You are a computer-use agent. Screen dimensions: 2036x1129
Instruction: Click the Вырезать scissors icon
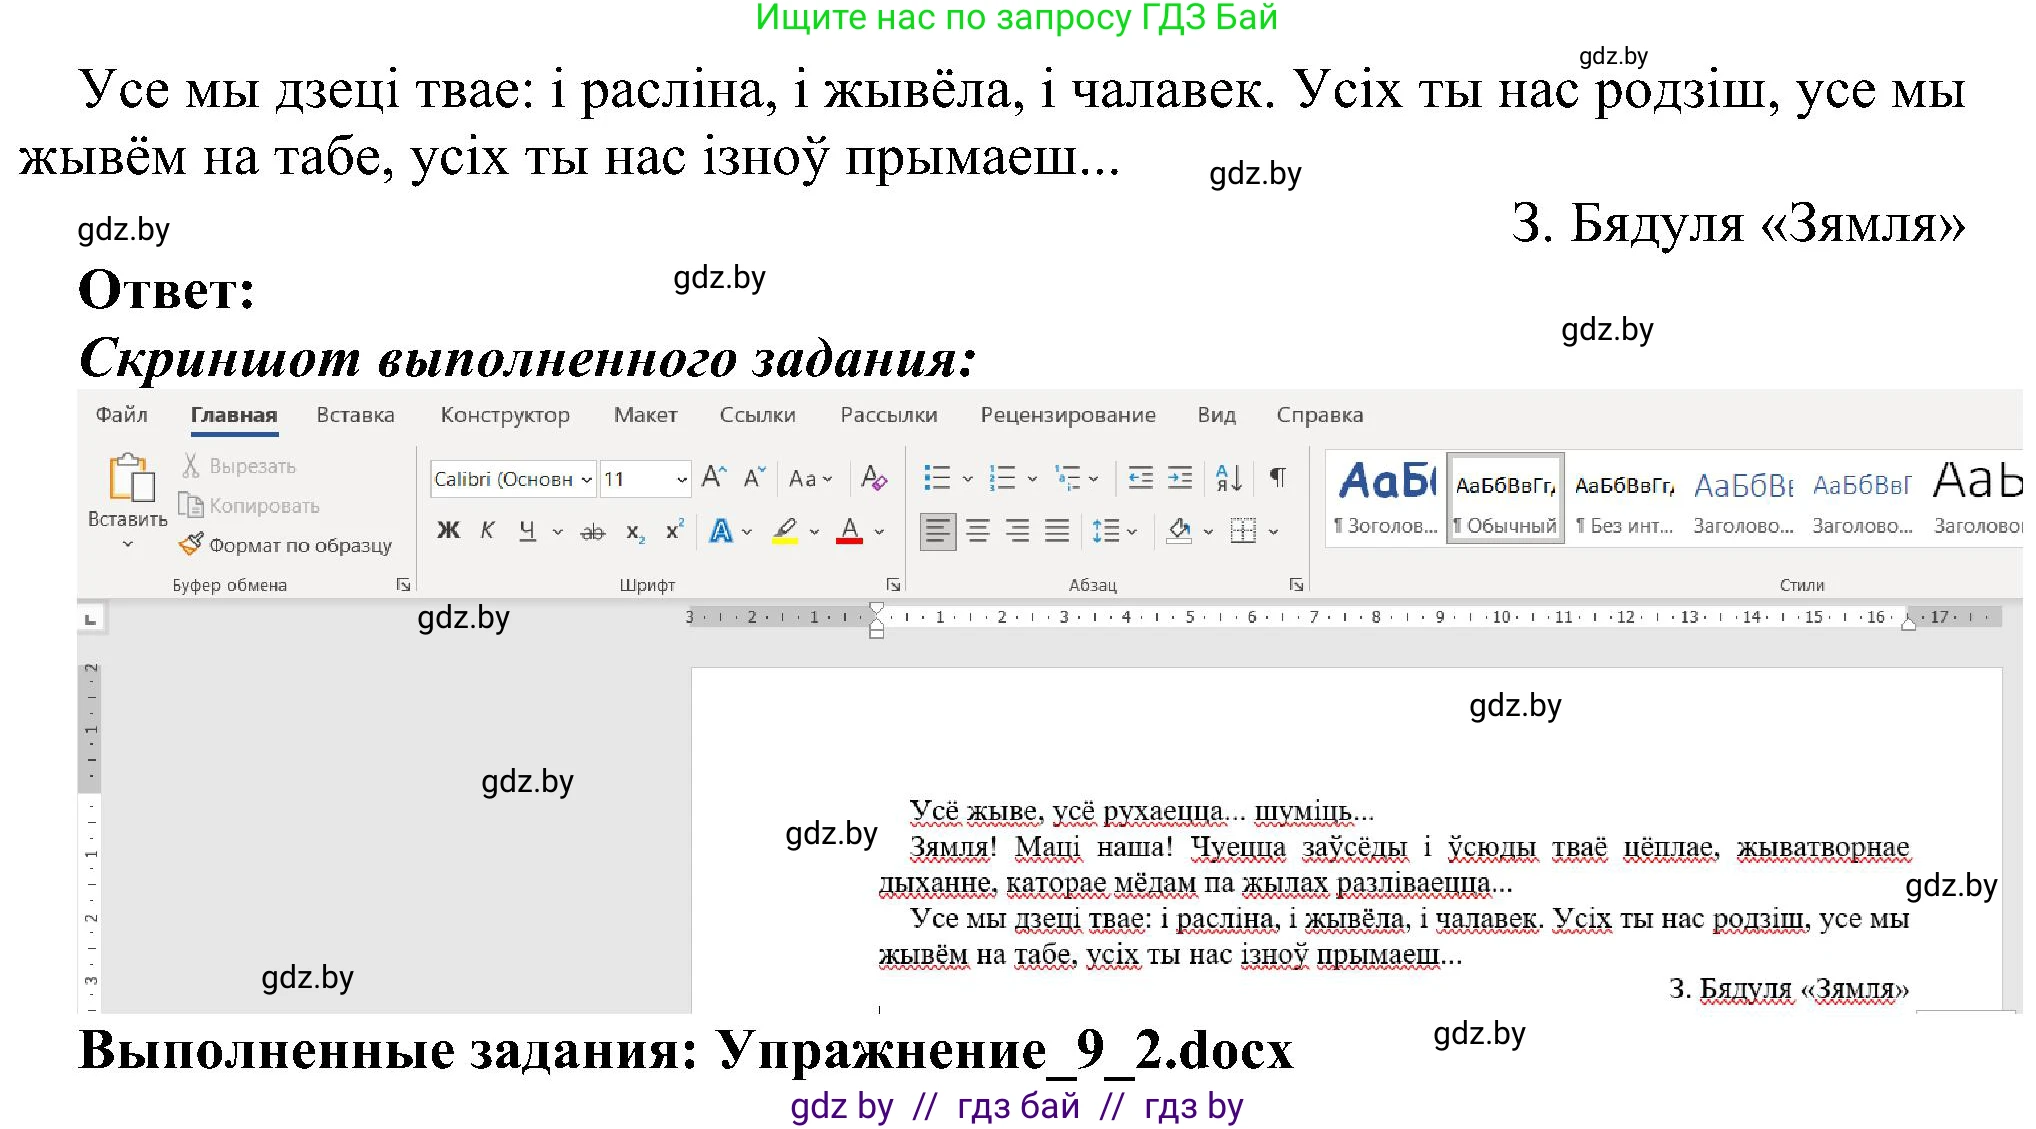coord(190,464)
